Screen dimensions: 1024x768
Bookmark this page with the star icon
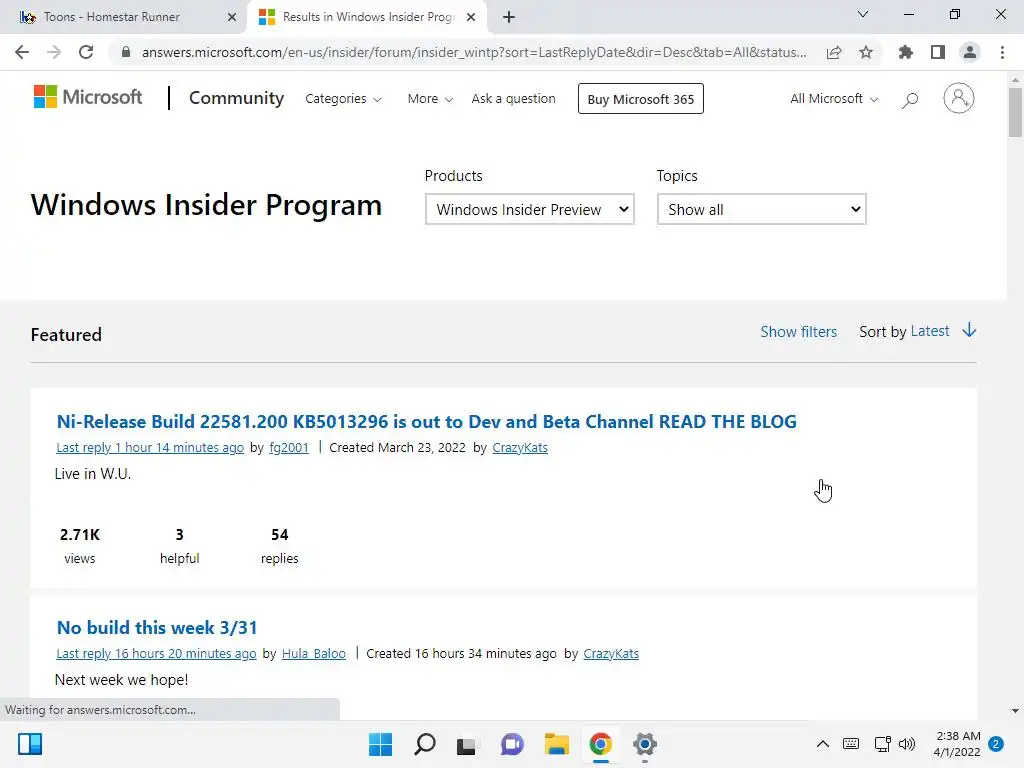866,52
